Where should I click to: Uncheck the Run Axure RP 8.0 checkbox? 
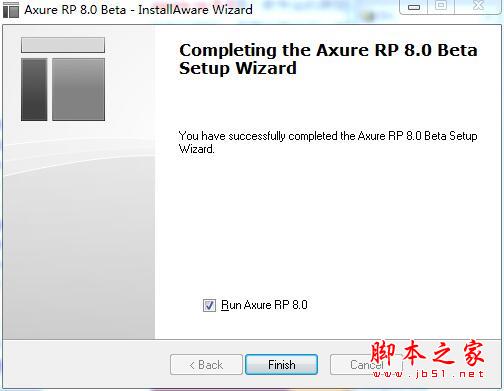coord(209,305)
